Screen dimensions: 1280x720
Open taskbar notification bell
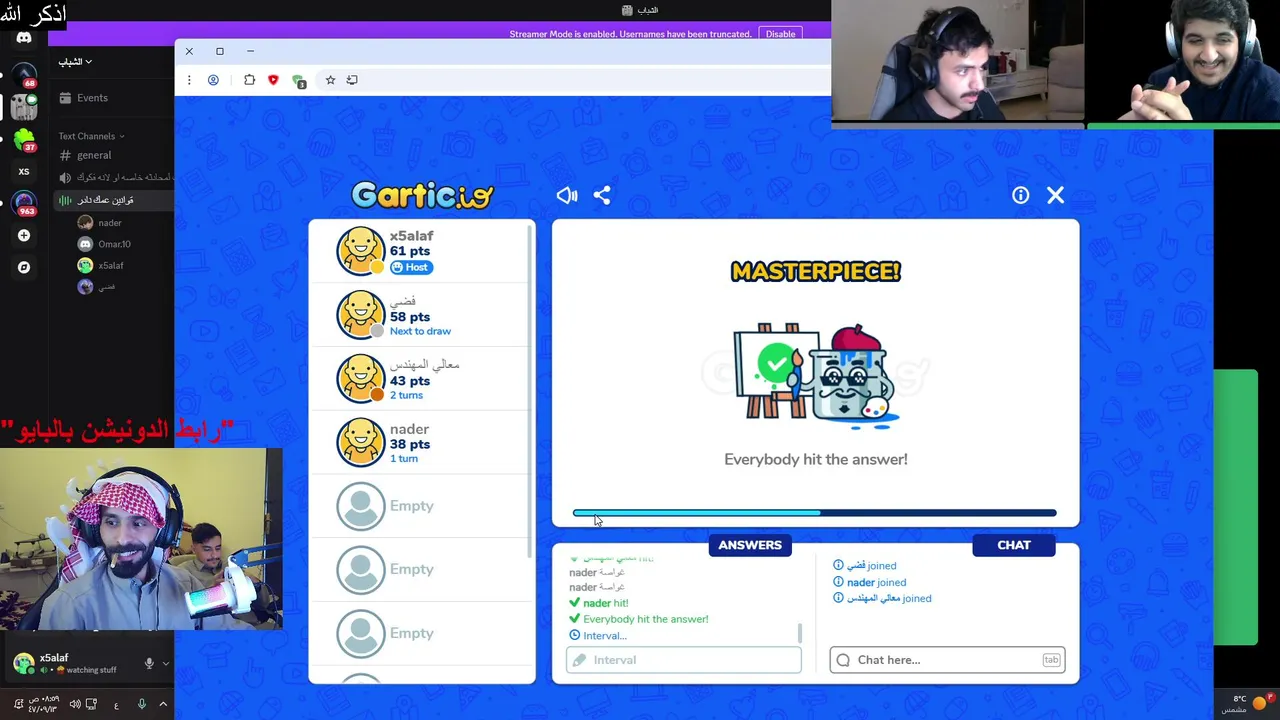18,704
